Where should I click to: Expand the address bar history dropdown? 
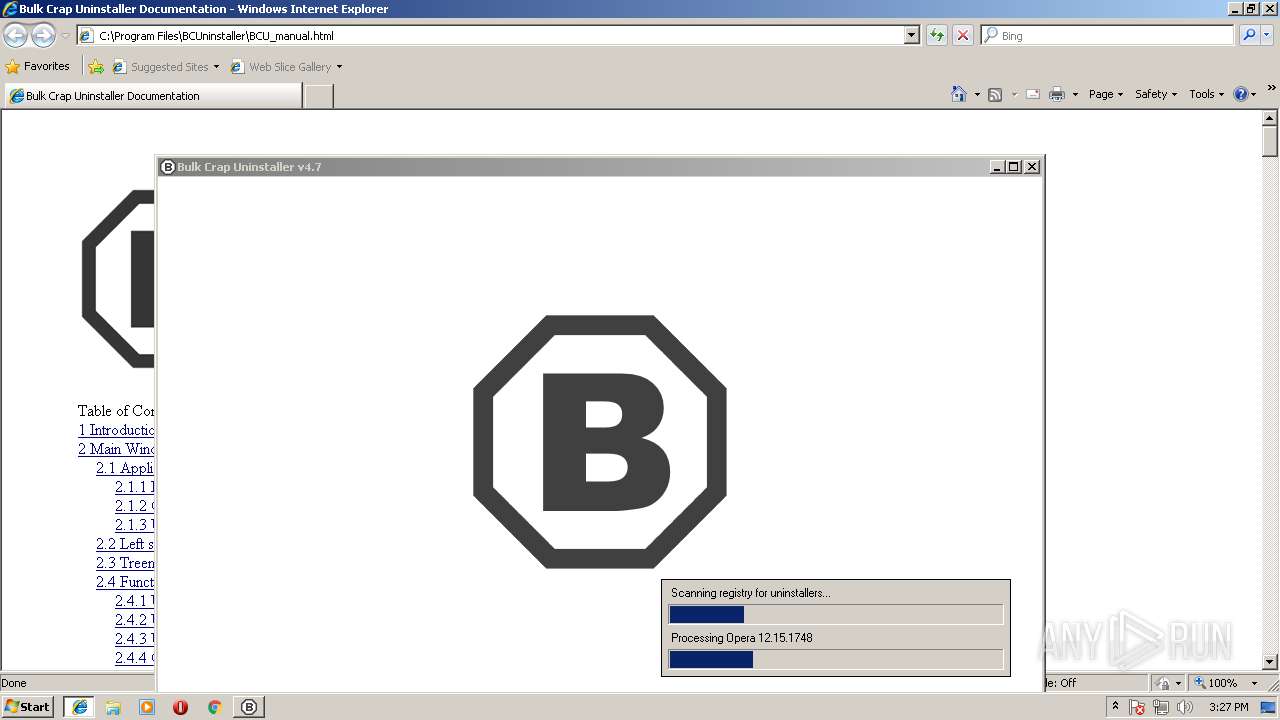point(912,35)
